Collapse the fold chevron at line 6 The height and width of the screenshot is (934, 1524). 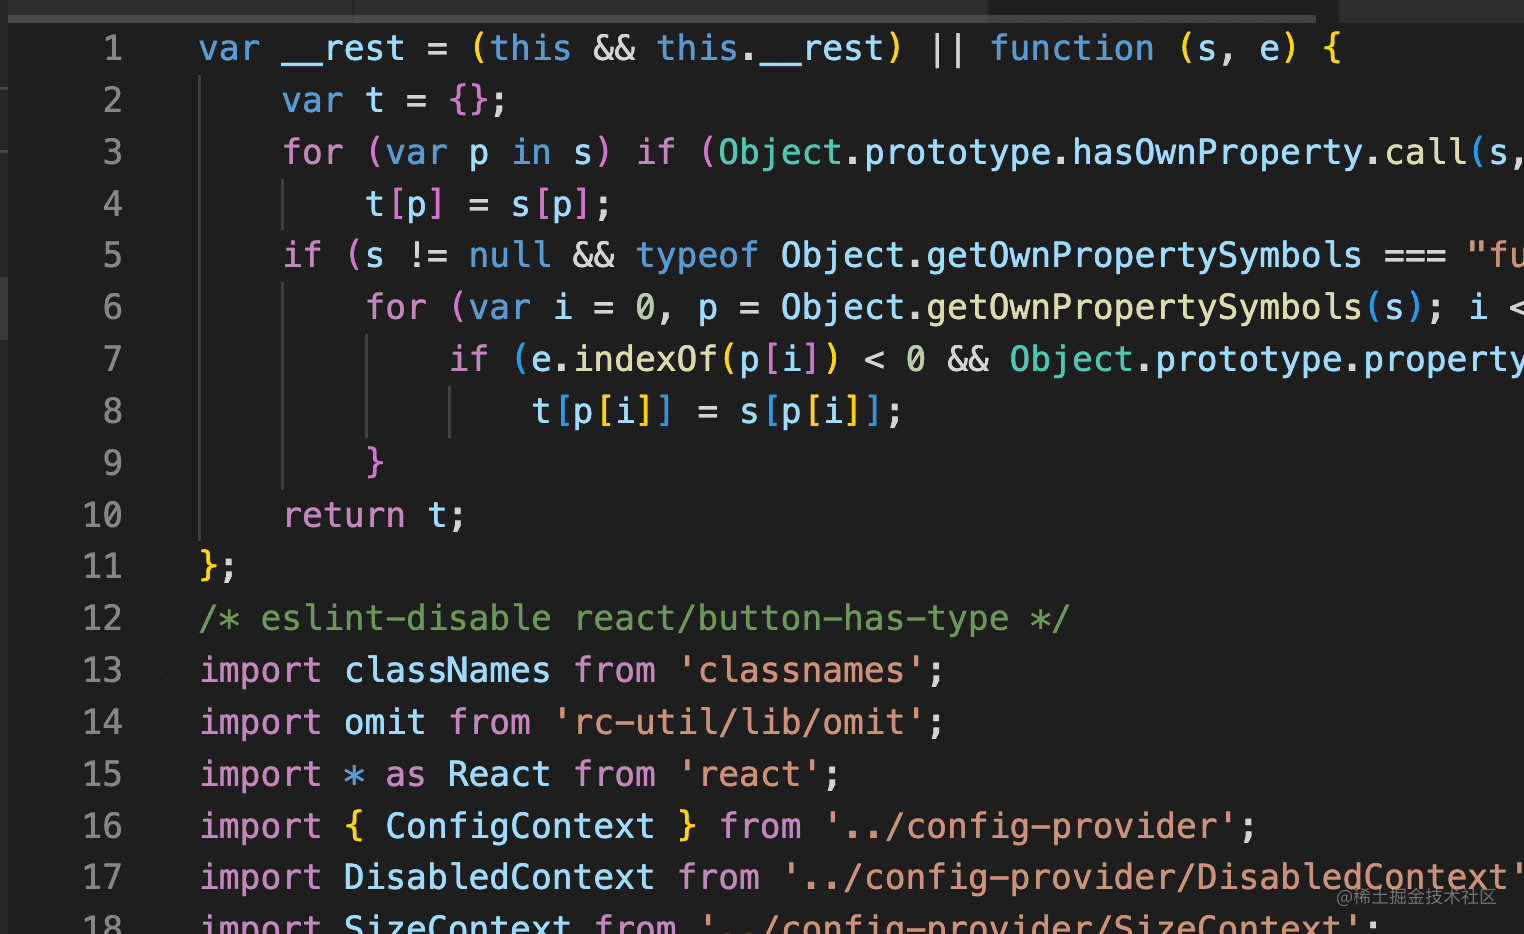165,309
